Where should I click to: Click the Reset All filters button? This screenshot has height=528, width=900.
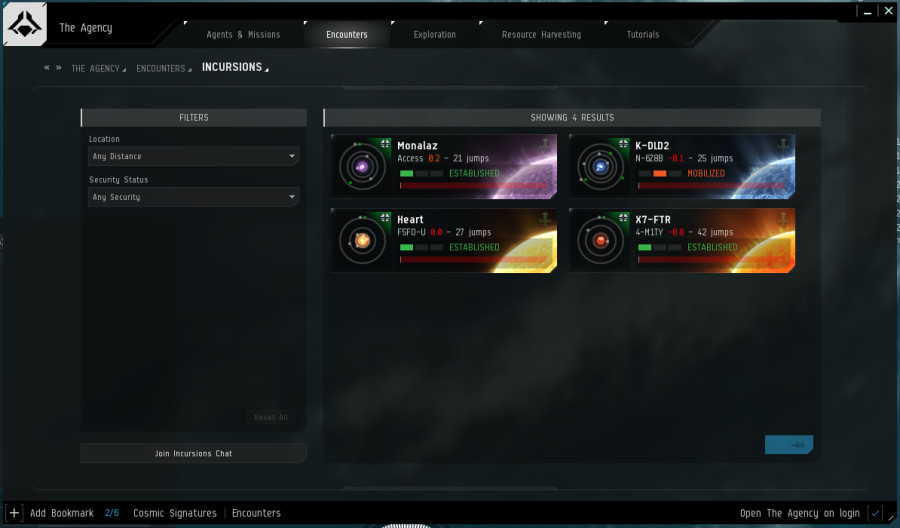(x=271, y=417)
